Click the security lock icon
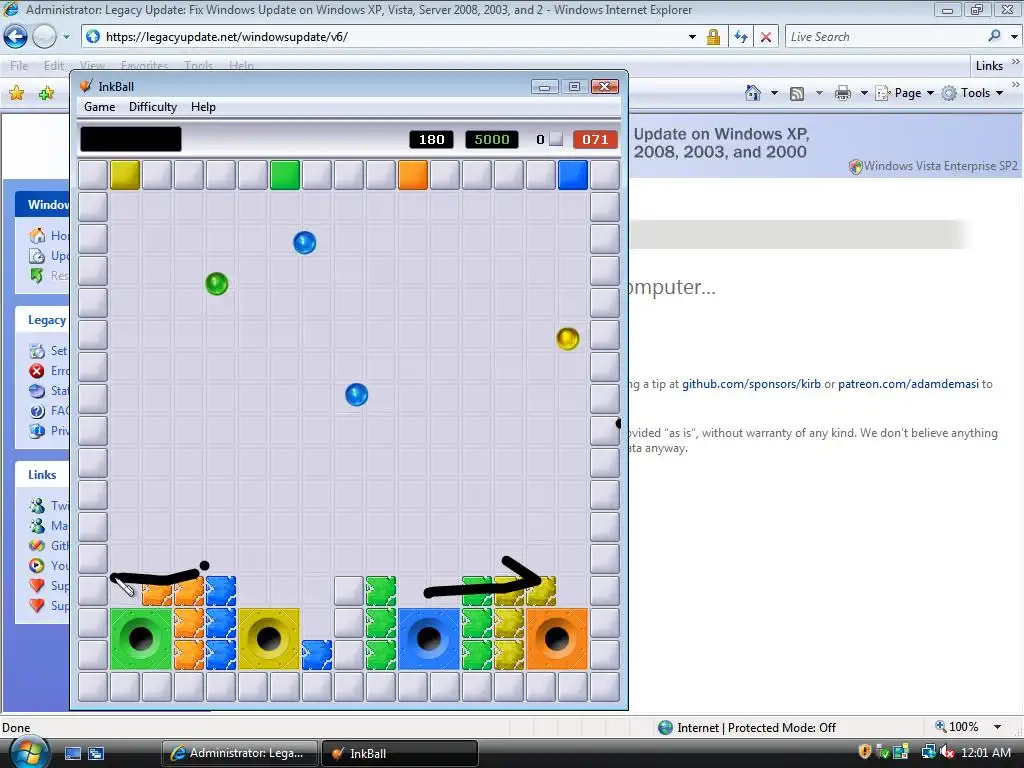Image resolution: width=1024 pixels, height=768 pixels. 713,37
